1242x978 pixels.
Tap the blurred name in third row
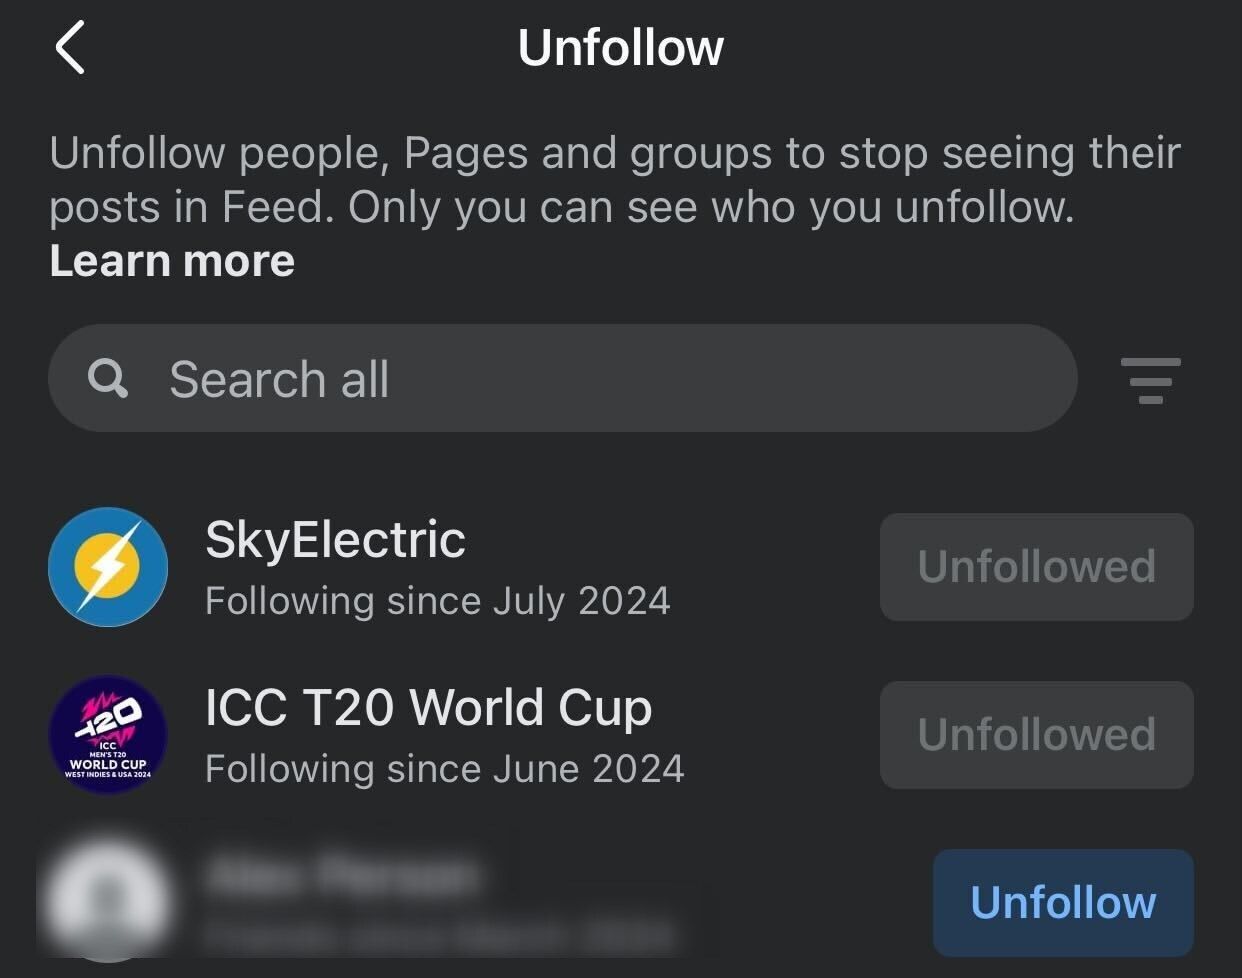[340, 876]
